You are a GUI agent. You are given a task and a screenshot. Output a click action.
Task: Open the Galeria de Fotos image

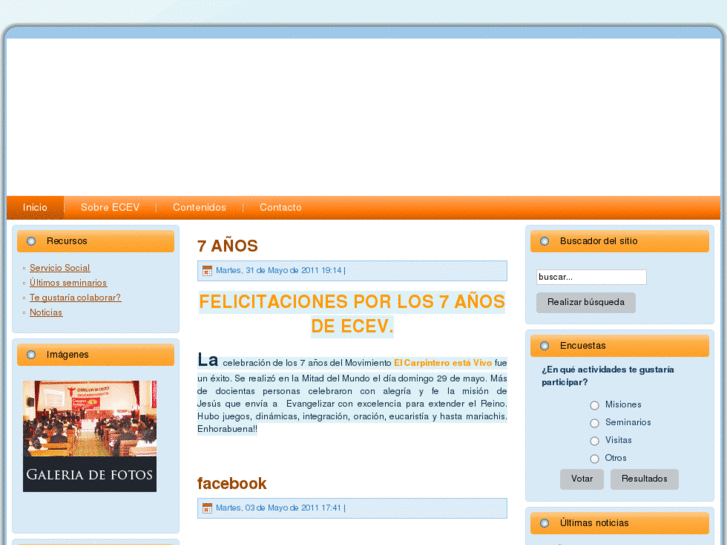tap(90, 436)
